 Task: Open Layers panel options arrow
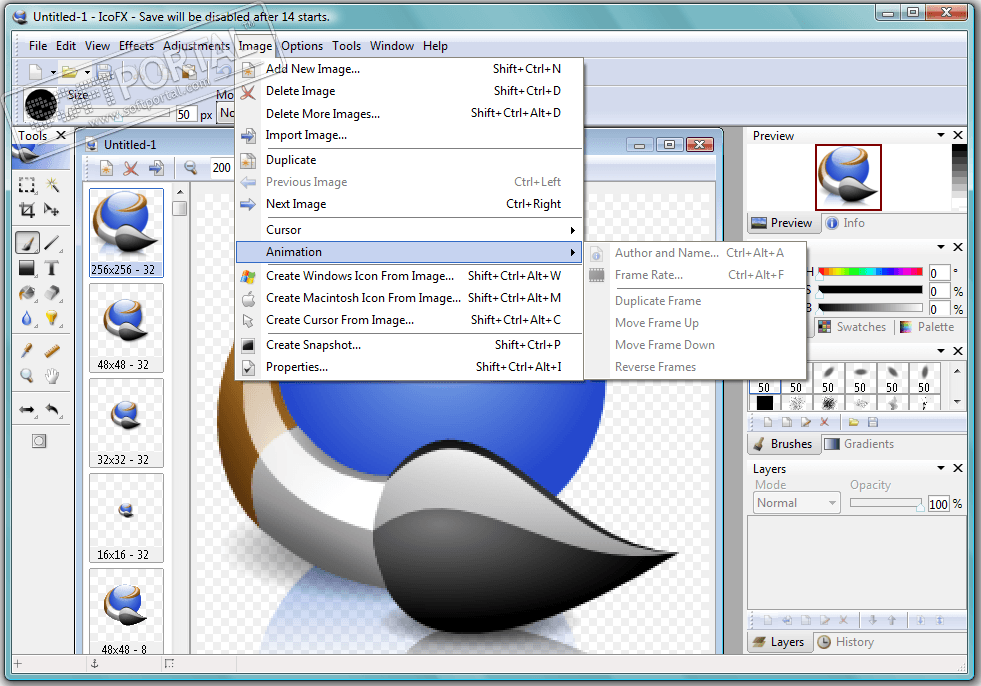[940, 468]
